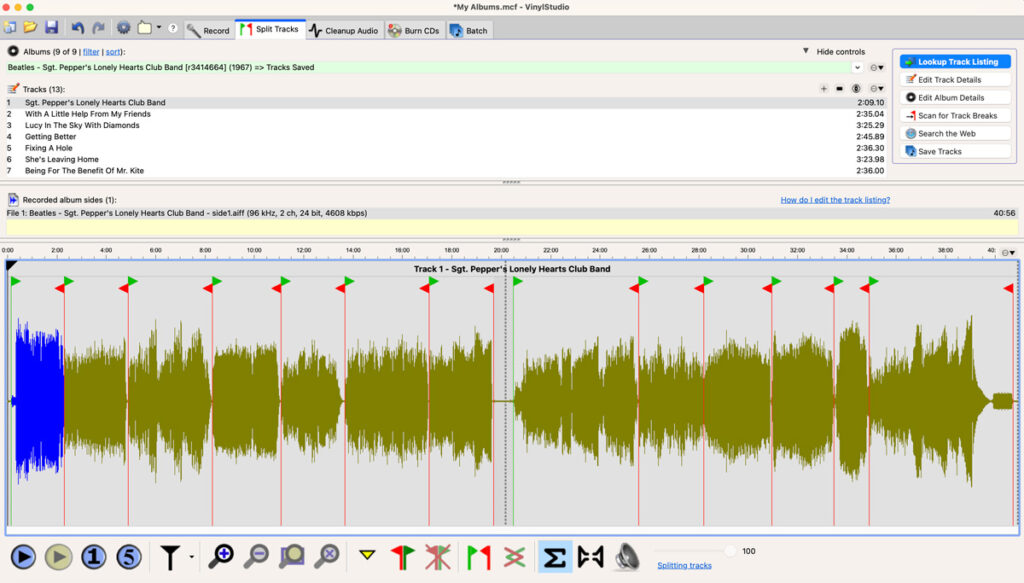Select track 3 Lucy In The Sky With Diamonds
The width and height of the screenshot is (1024, 583).
tap(82, 125)
